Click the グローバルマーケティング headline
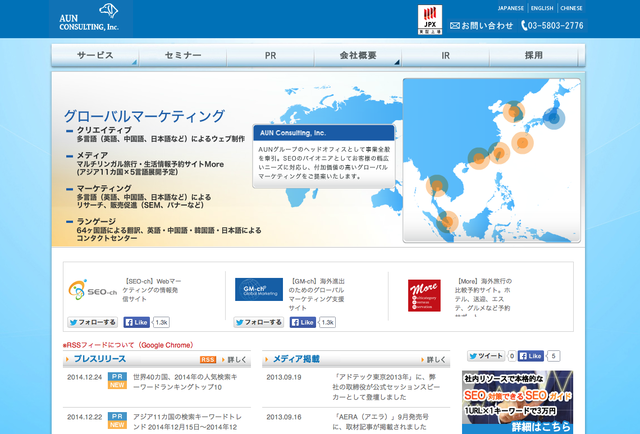 click(x=144, y=116)
